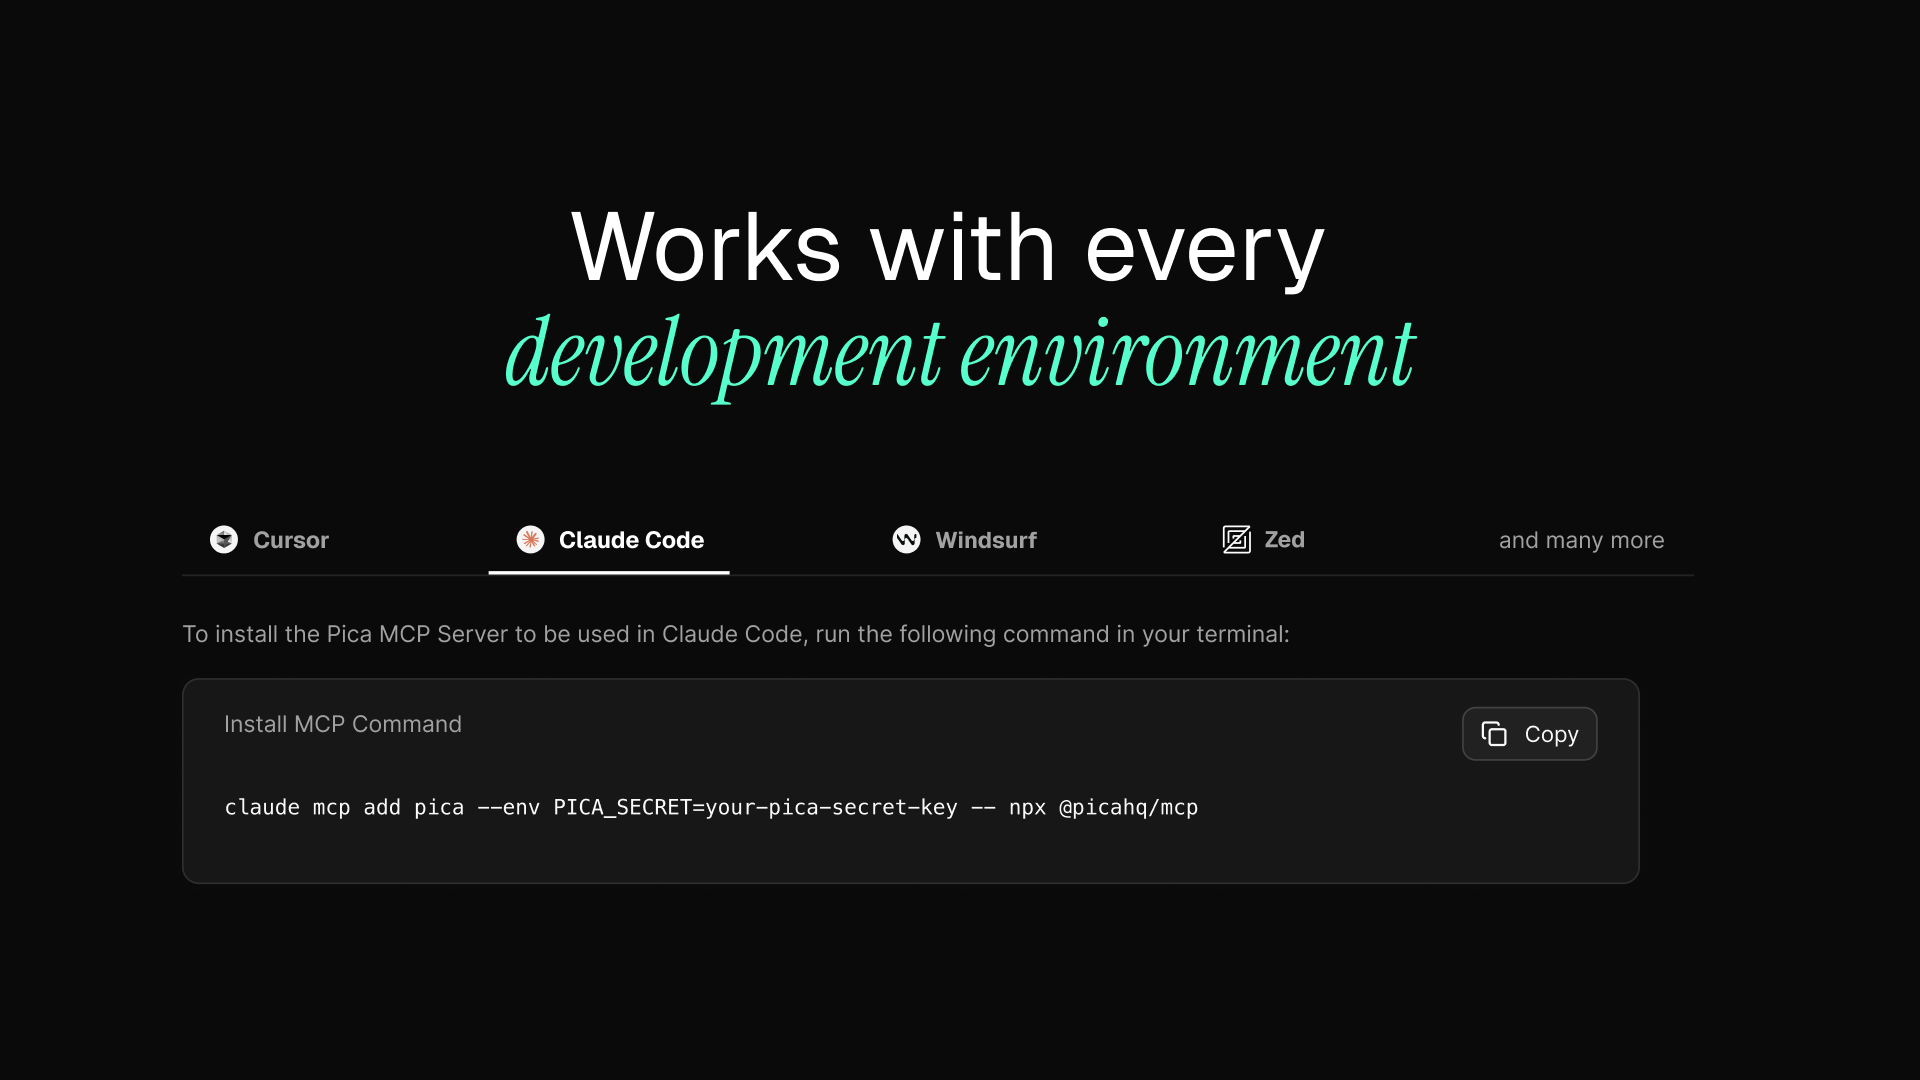Click the Cursor logo icon
The image size is (1920, 1080).
pos(224,540)
